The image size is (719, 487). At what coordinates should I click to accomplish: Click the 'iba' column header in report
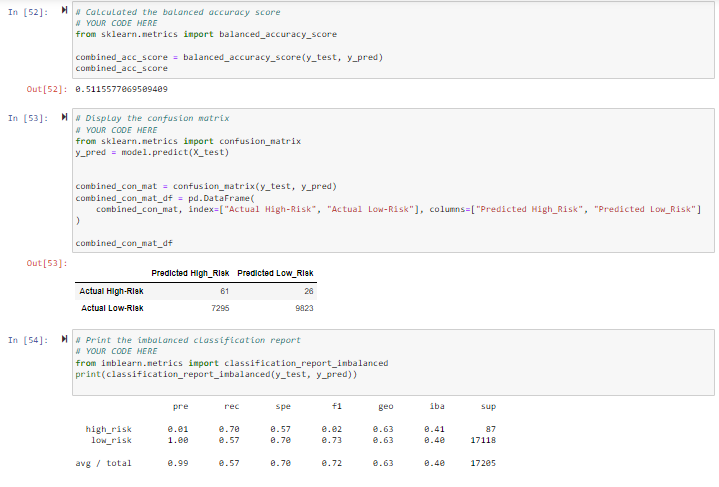[437, 406]
